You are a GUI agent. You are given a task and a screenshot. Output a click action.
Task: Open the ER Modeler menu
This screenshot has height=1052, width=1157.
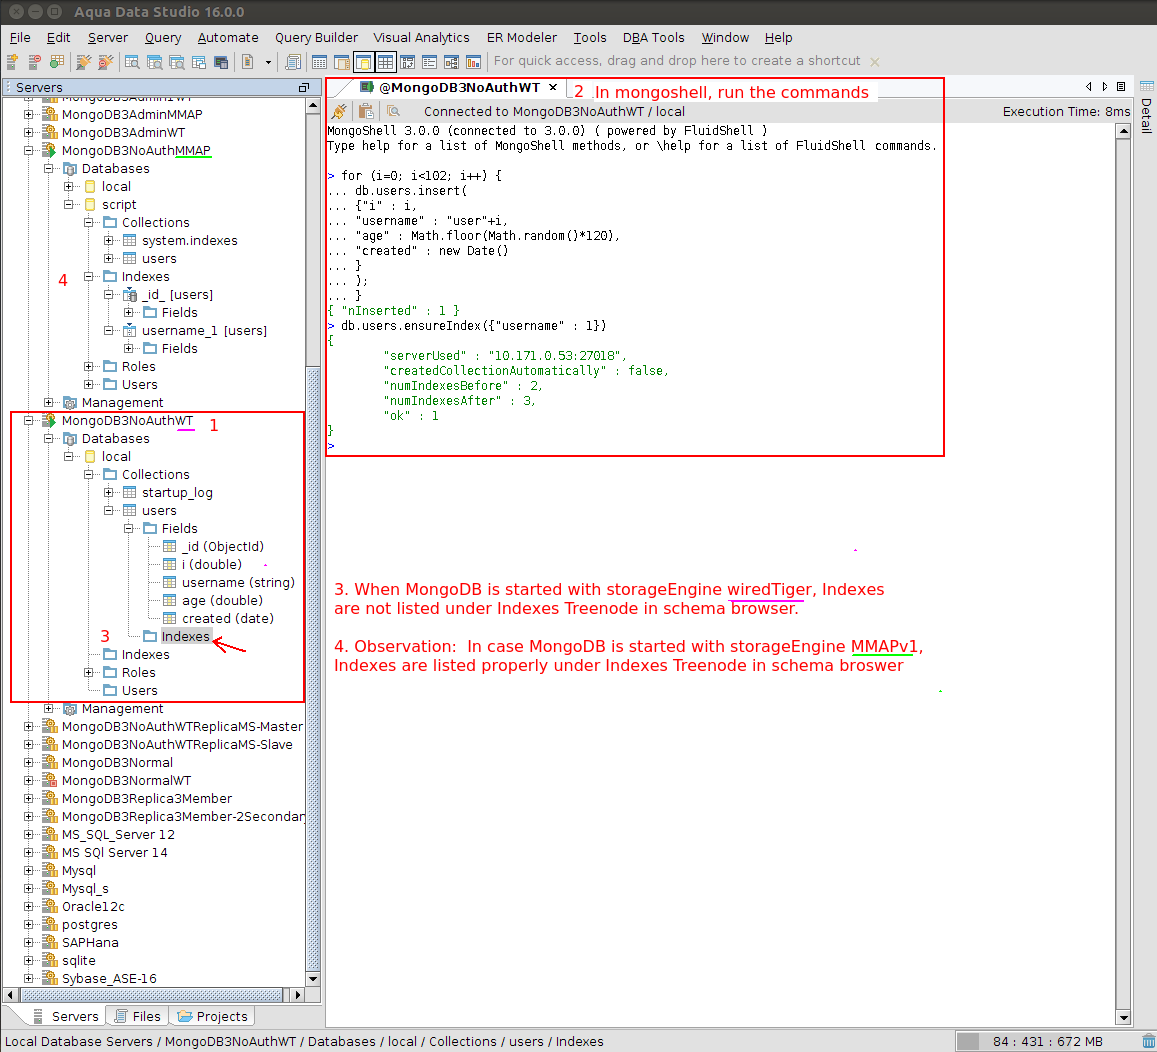522,38
